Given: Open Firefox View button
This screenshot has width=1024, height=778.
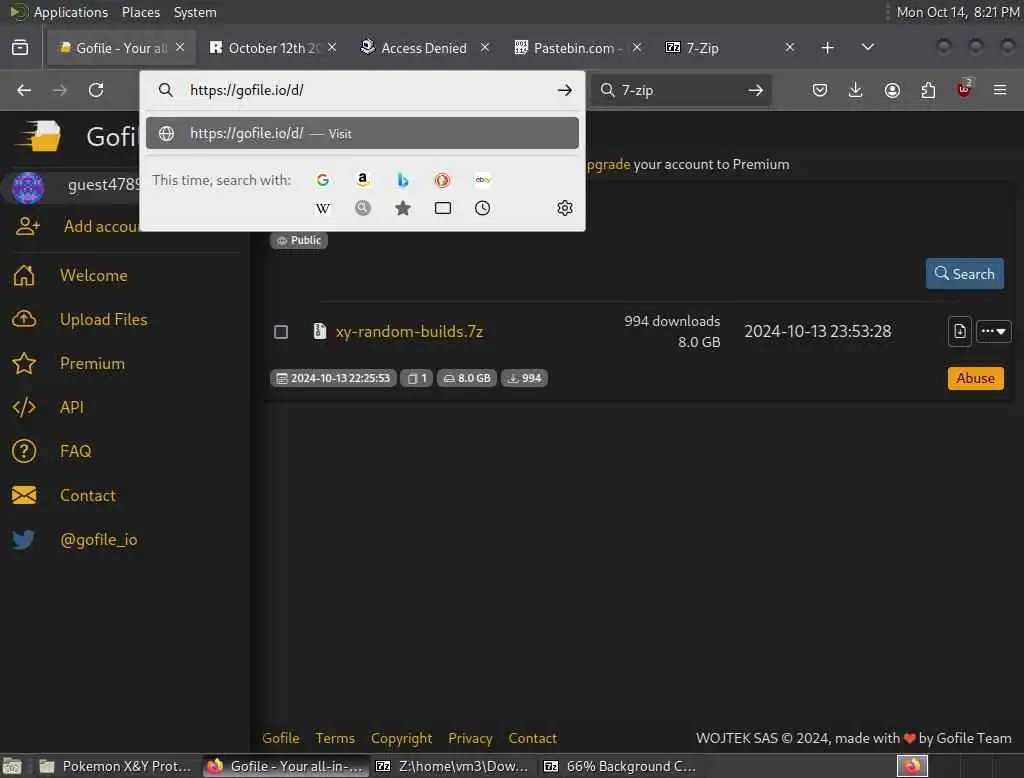Looking at the screenshot, I should (x=20, y=47).
